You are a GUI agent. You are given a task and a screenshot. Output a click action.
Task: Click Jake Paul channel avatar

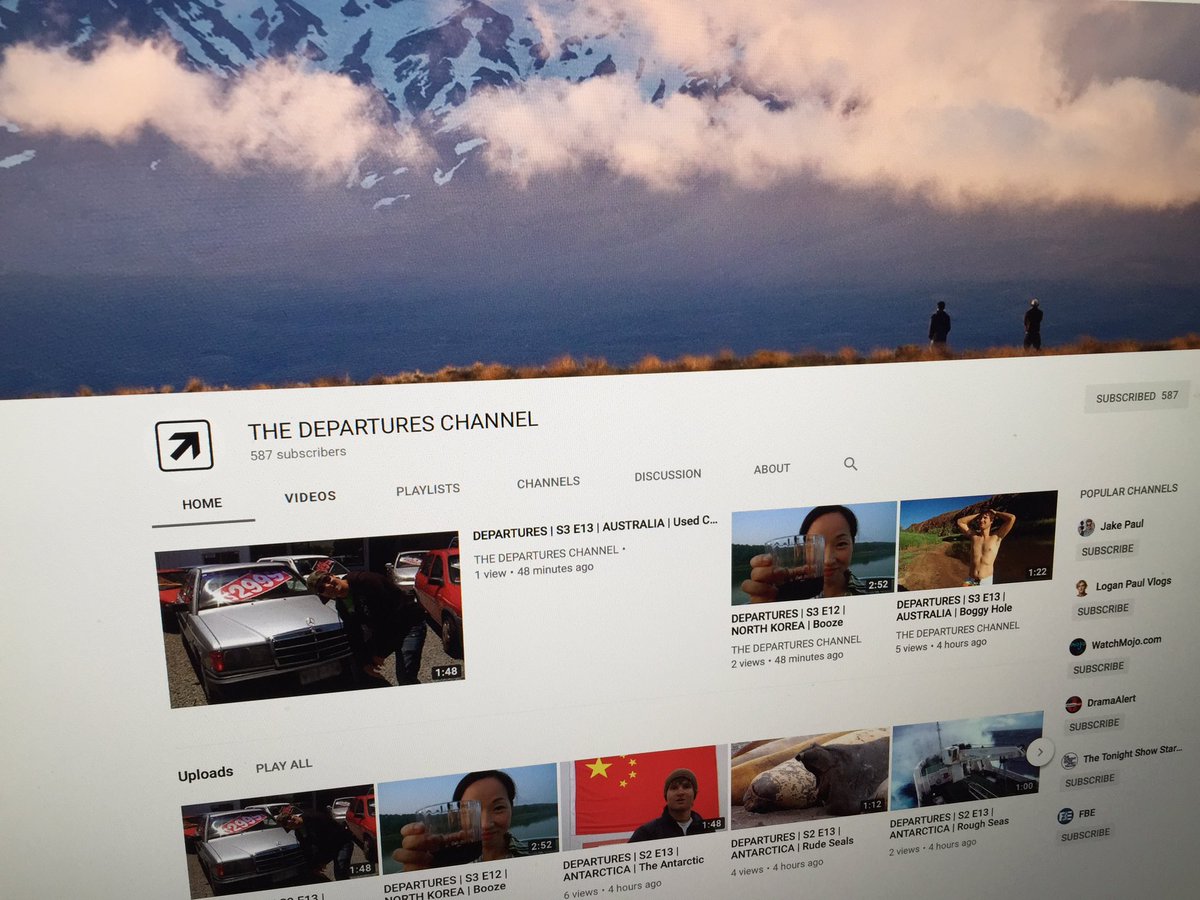(1086, 527)
